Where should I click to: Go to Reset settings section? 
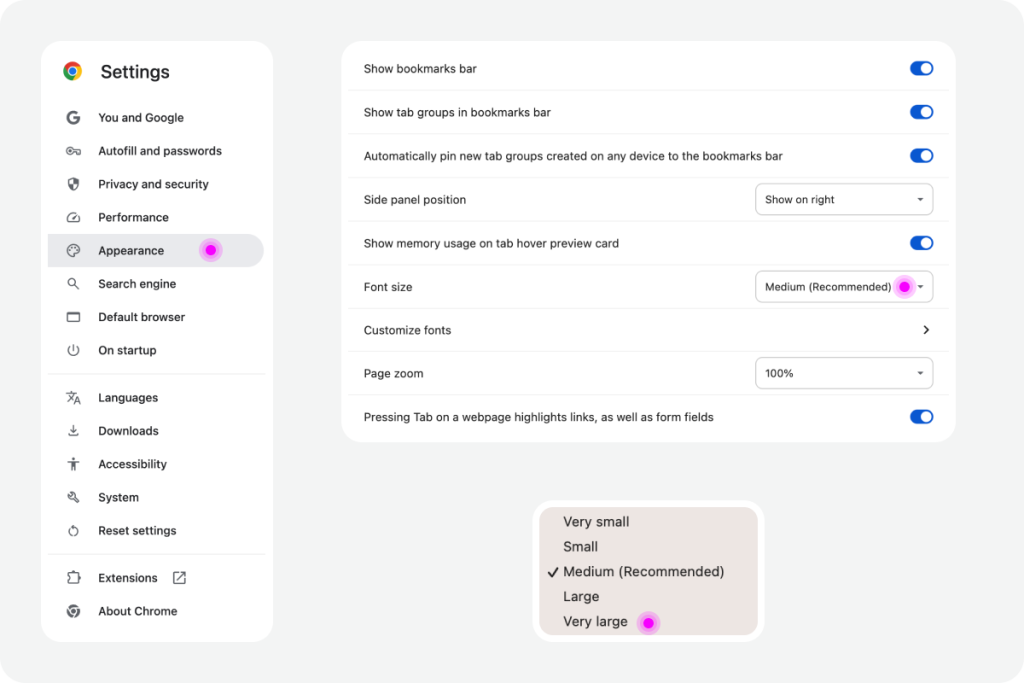coord(137,531)
